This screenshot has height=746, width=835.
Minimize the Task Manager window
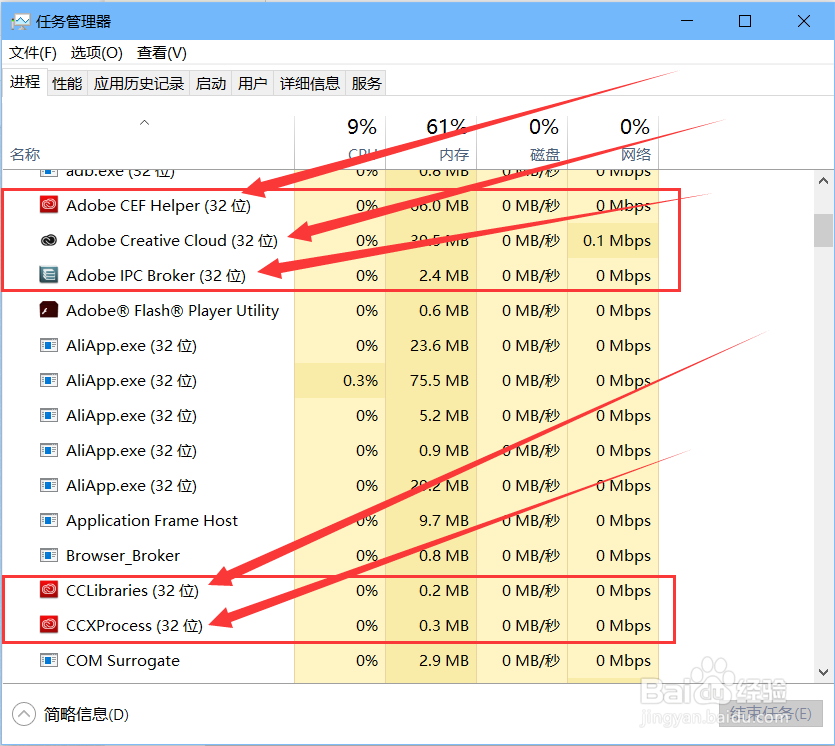point(687,21)
